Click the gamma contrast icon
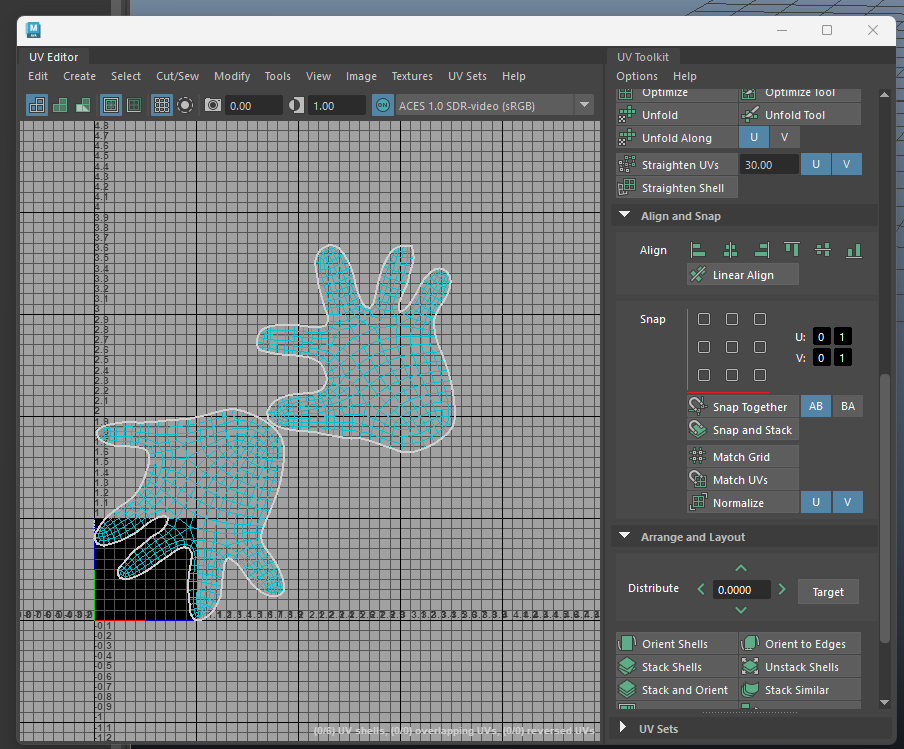Image resolution: width=904 pixels, height=749 pixels. click(296, 106)
